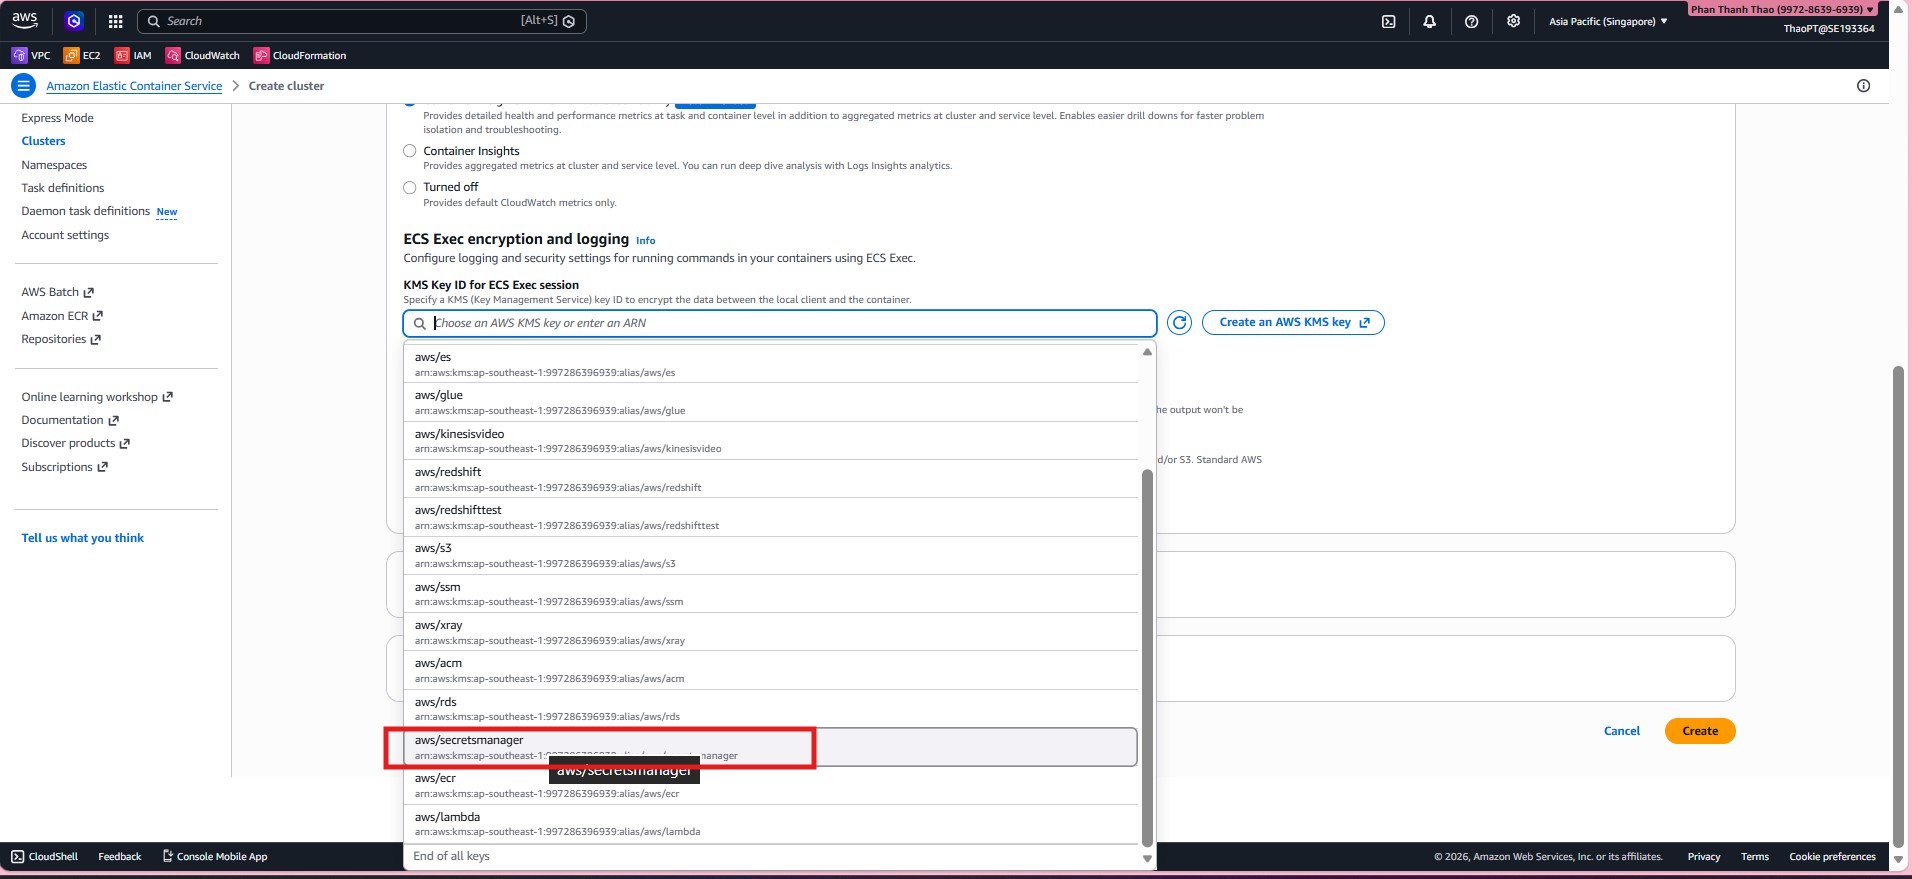Open the settings gear icon
Screen dimensions: 1912x879
(1513, 21)
